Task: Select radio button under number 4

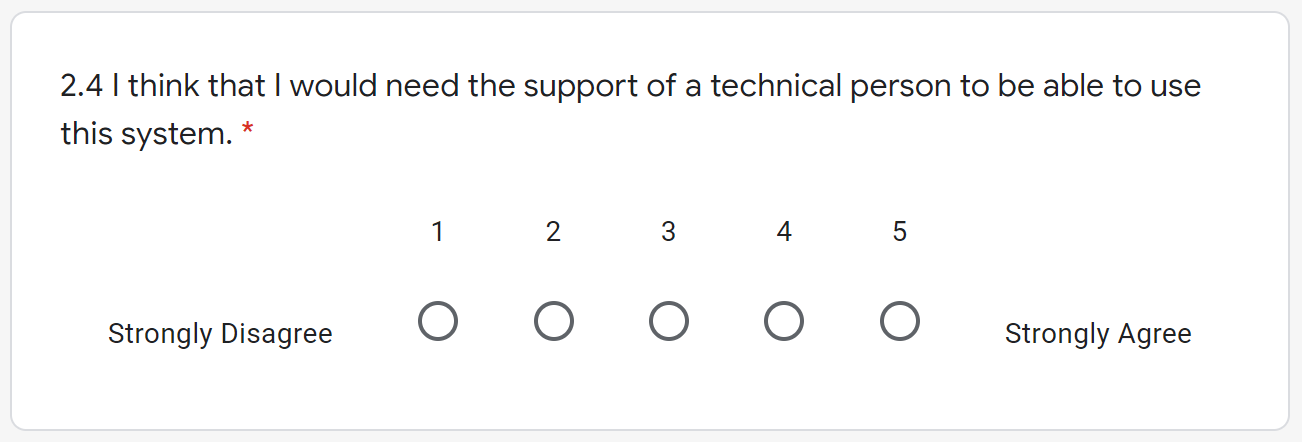Action: [784, 322]
